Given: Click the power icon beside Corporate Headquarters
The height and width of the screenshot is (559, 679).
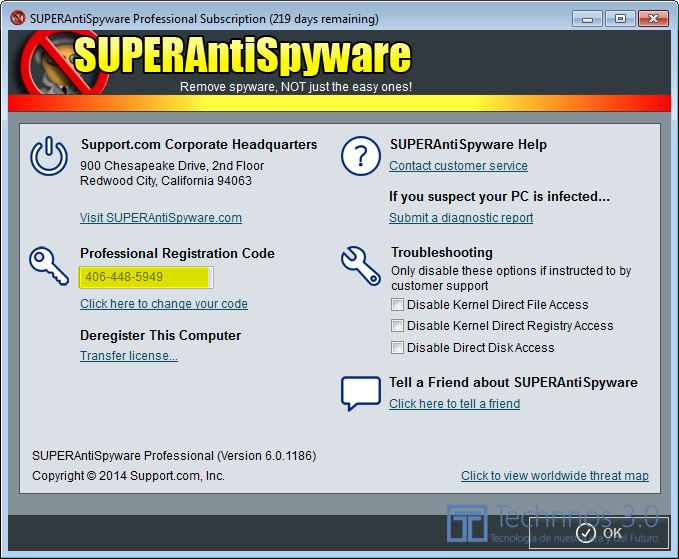Looking at the screenshot, I should point(49,156).
